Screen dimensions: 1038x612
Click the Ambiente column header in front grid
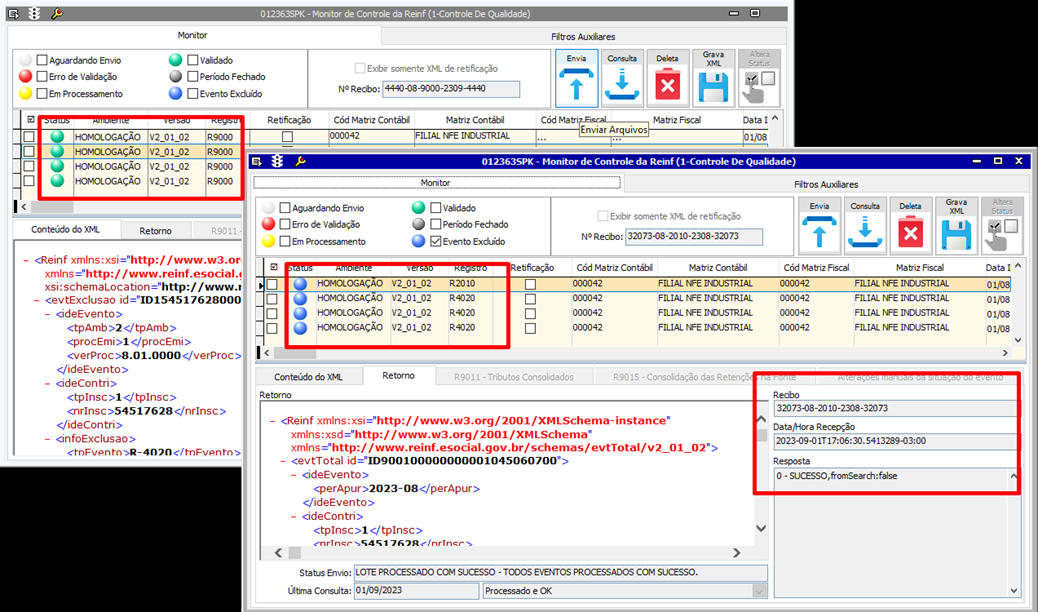pyautogui.click(x=354, y=268)
